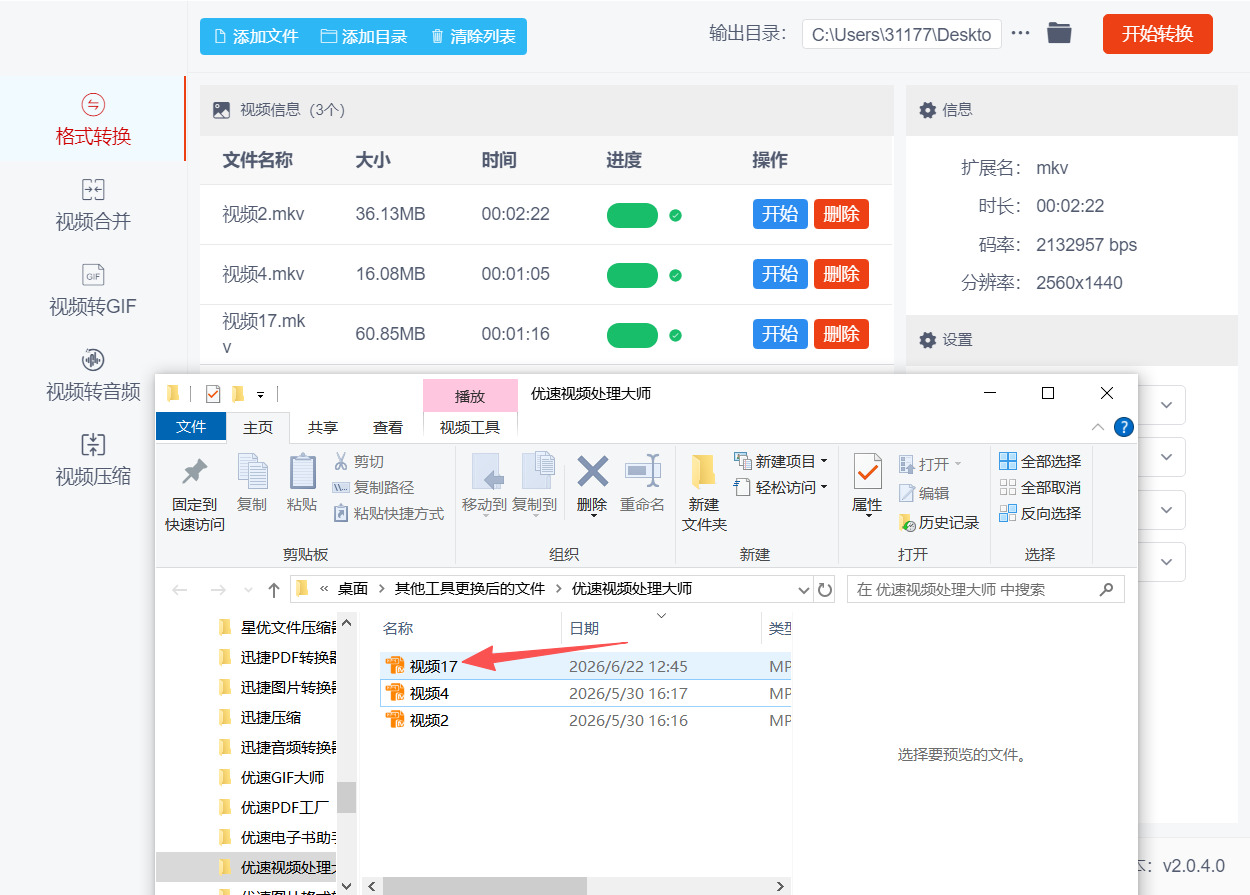Click the three-dots browse output directory button
Screen dimensions: 1250x895
coord(1020,33)
